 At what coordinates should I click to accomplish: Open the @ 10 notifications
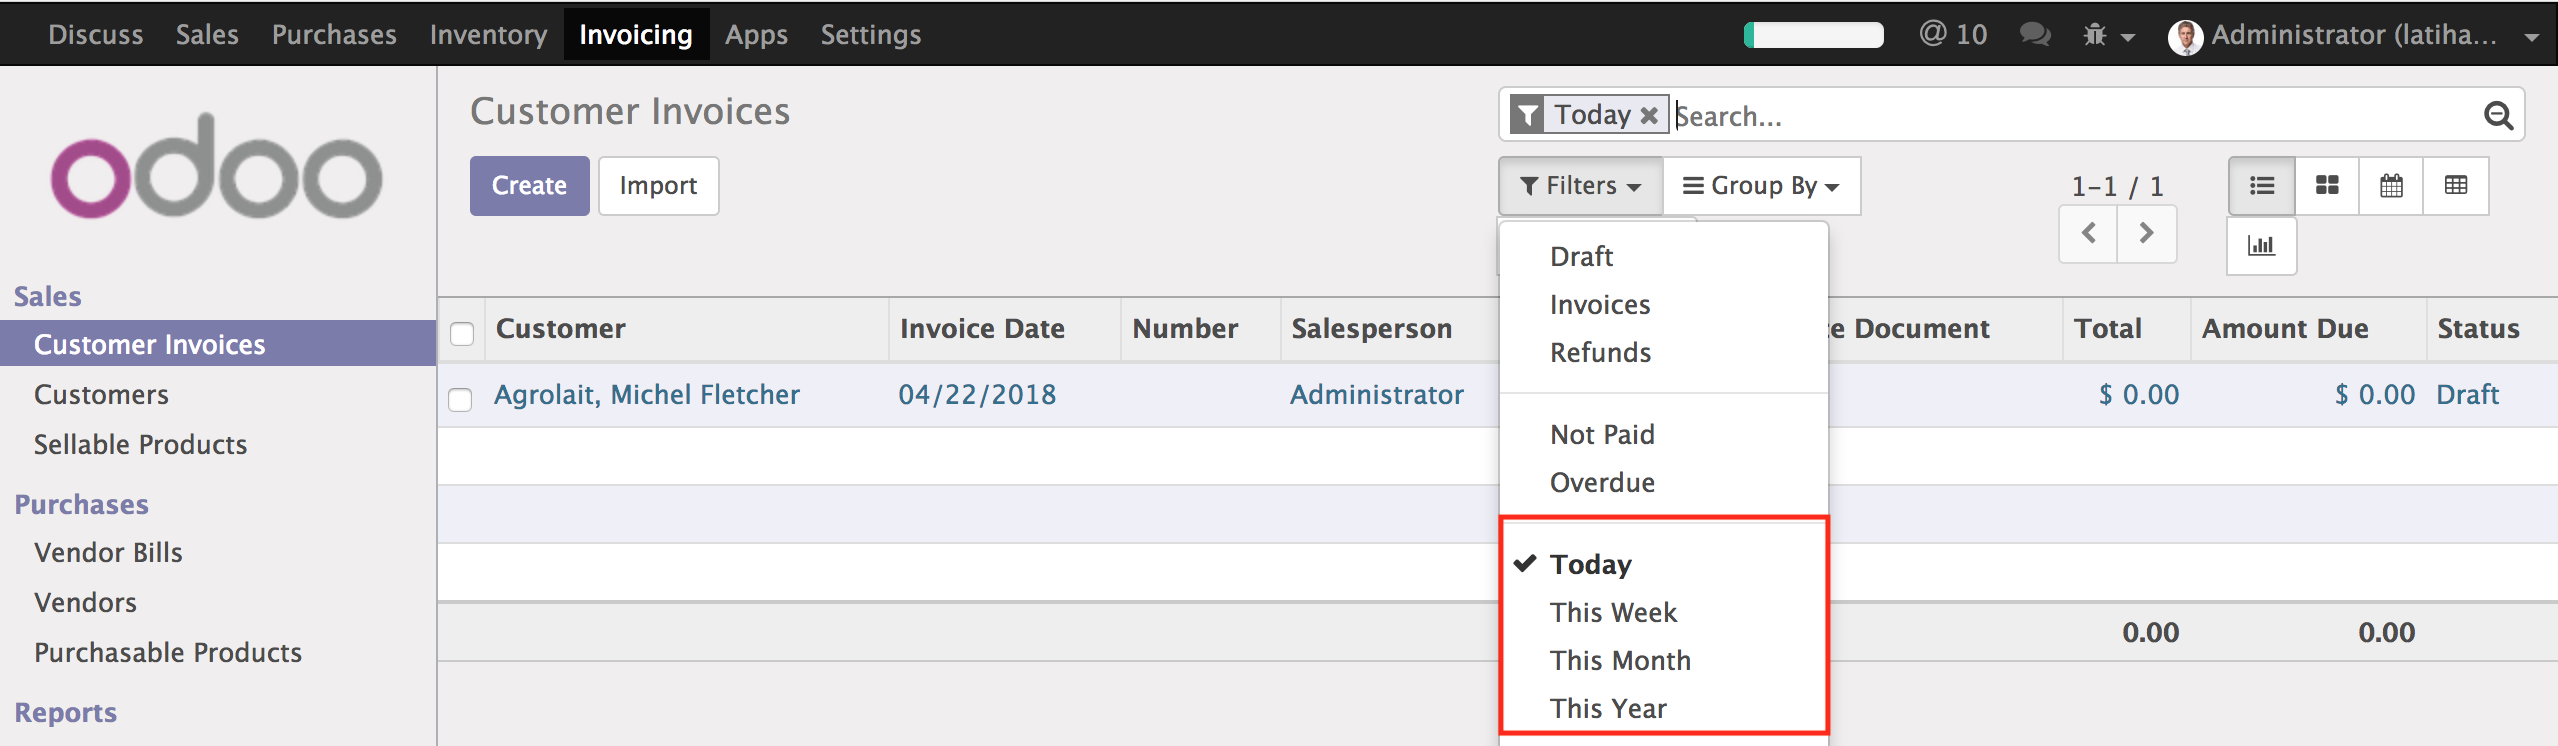point(1953,35)
